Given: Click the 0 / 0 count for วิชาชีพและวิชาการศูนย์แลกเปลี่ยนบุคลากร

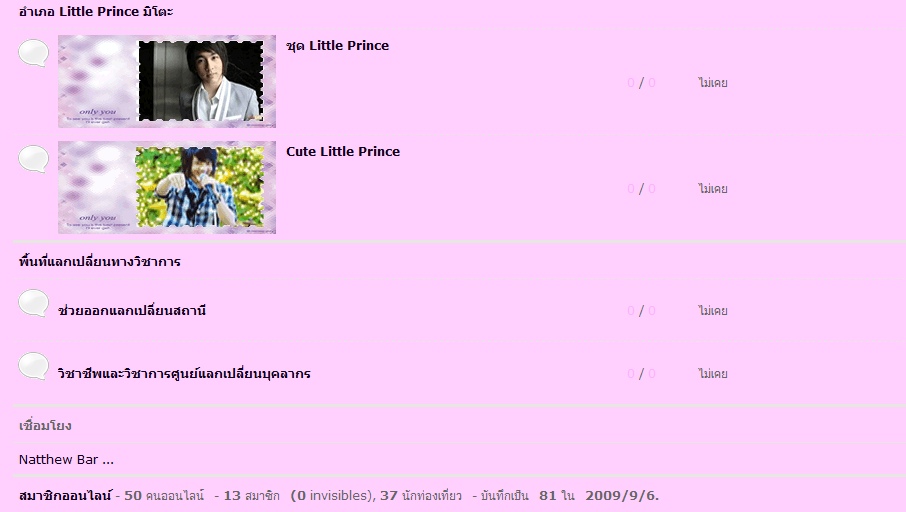Looking at the screenshot, I should click(x=641, y=374).
